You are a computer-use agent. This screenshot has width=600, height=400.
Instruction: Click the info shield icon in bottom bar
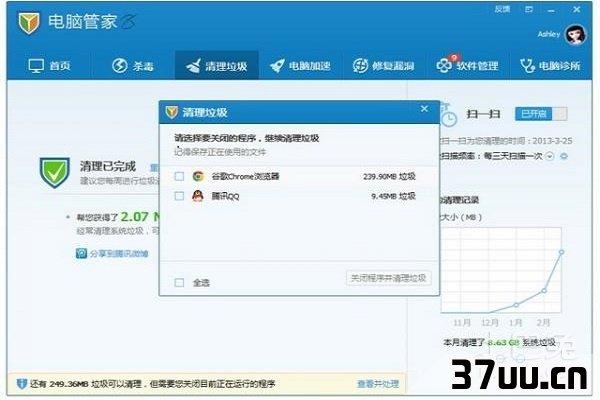[x=22, y=384]
